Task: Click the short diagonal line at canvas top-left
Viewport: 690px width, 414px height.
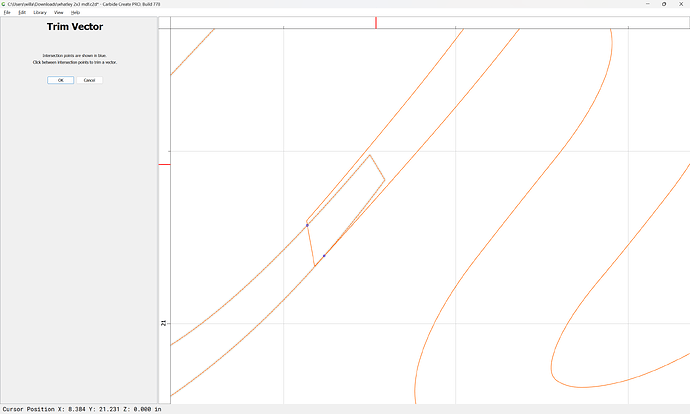Action: pyautogui.click(x=192, y=52)
